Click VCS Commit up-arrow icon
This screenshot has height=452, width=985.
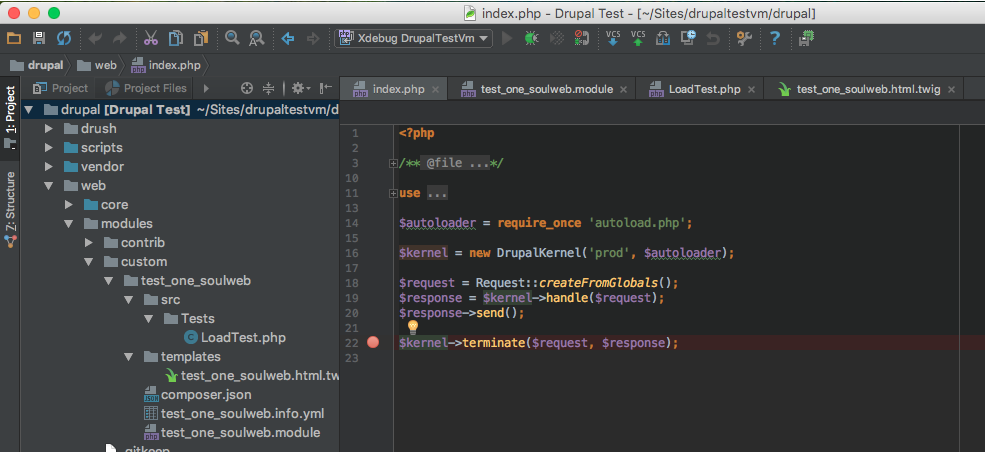(638, 39)
